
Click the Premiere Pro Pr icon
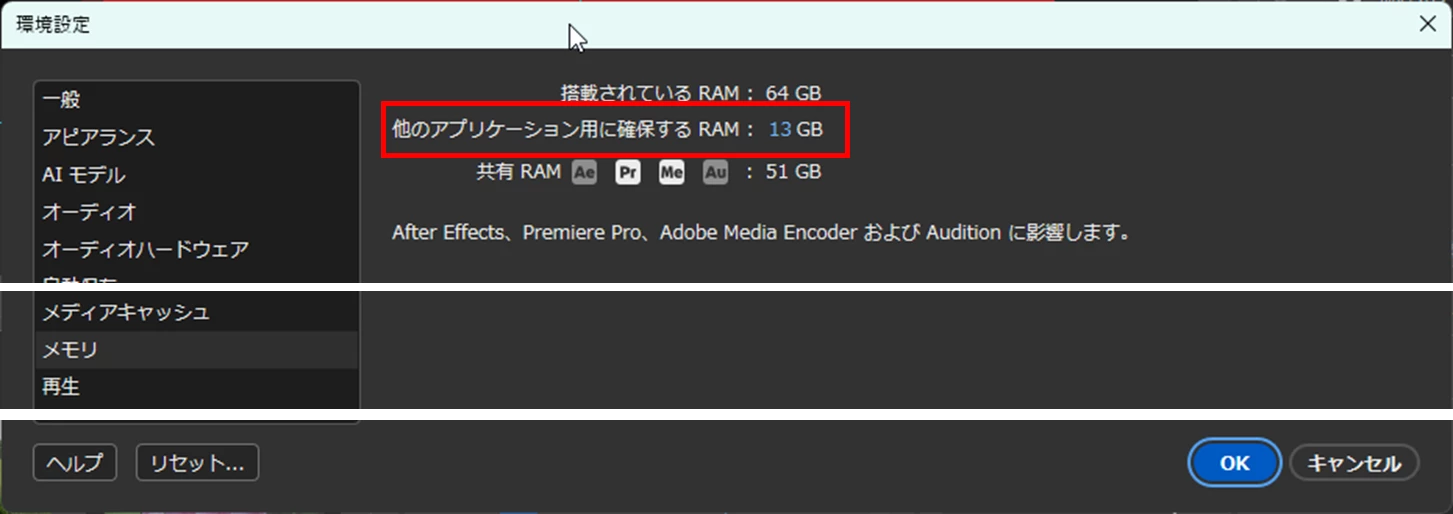pyautogui.click(x=628, y=173)
